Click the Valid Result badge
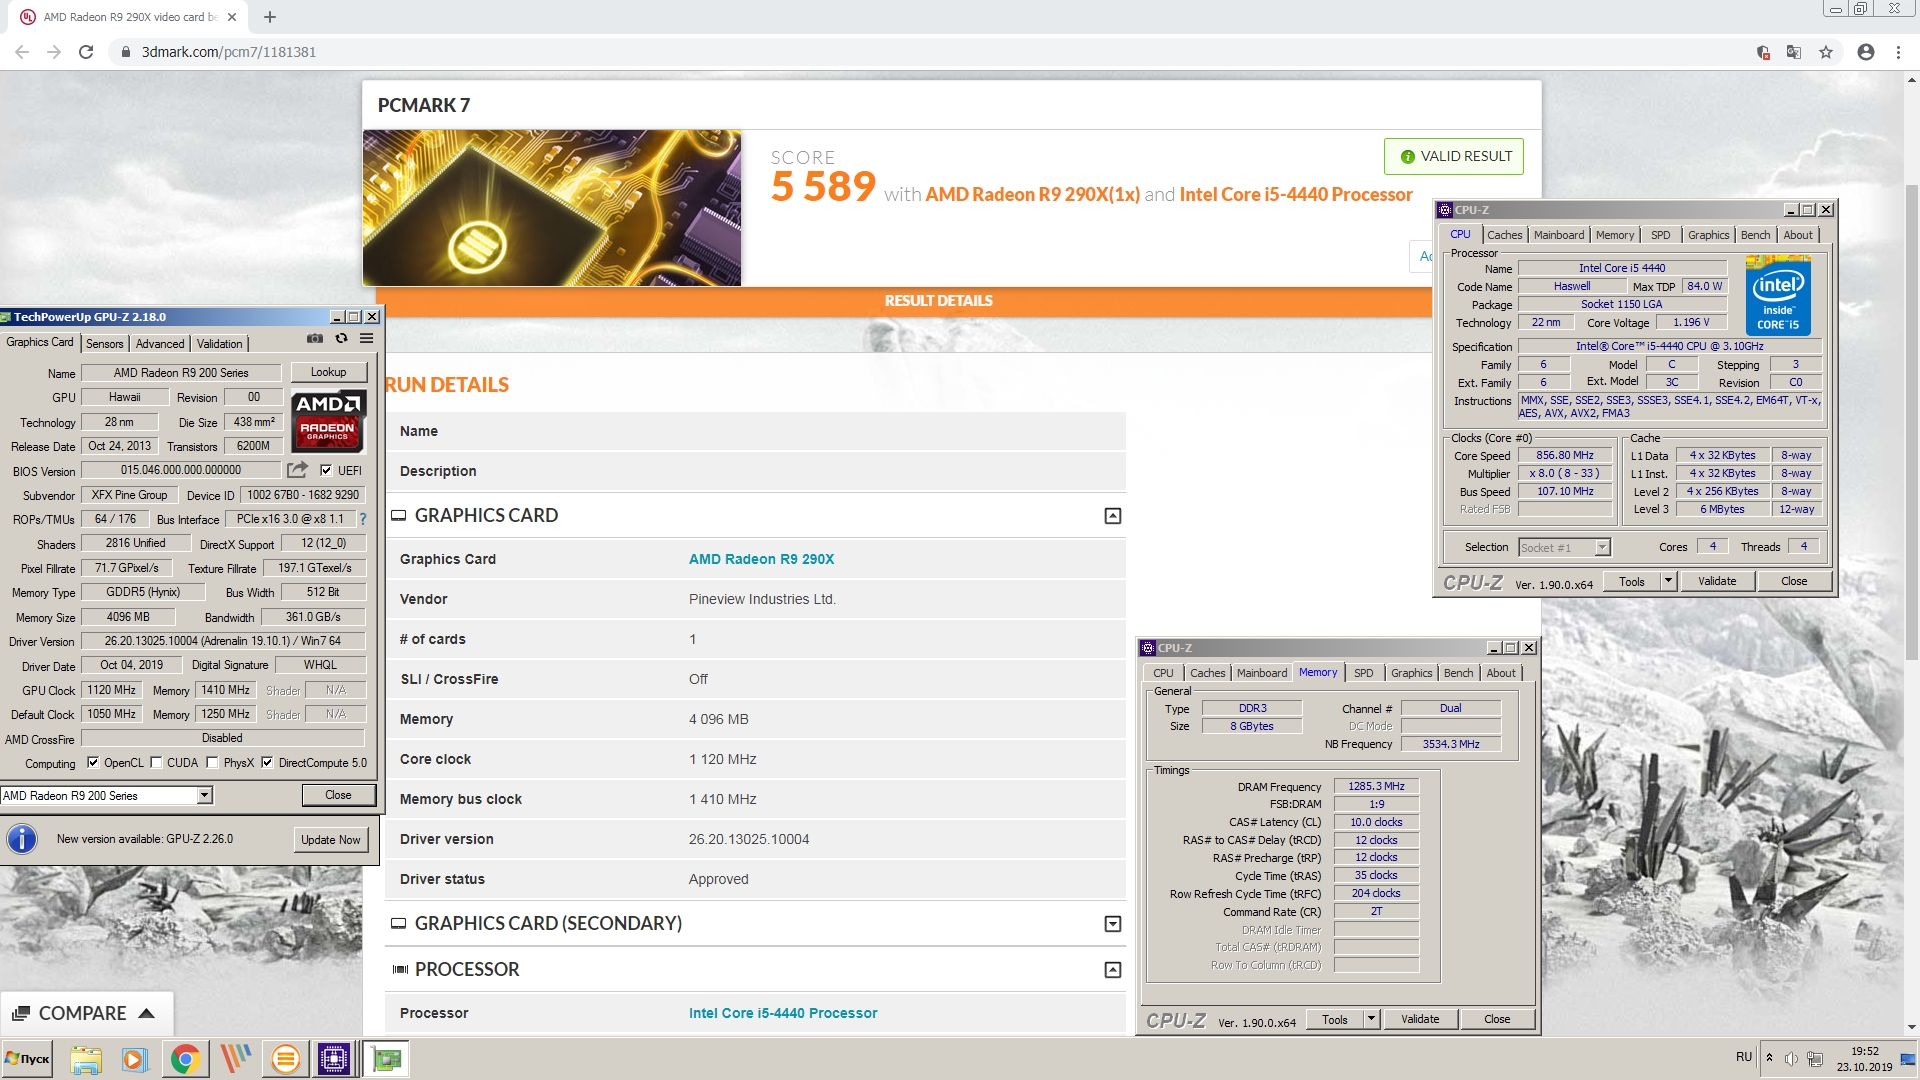 (x=1454, y=156)
